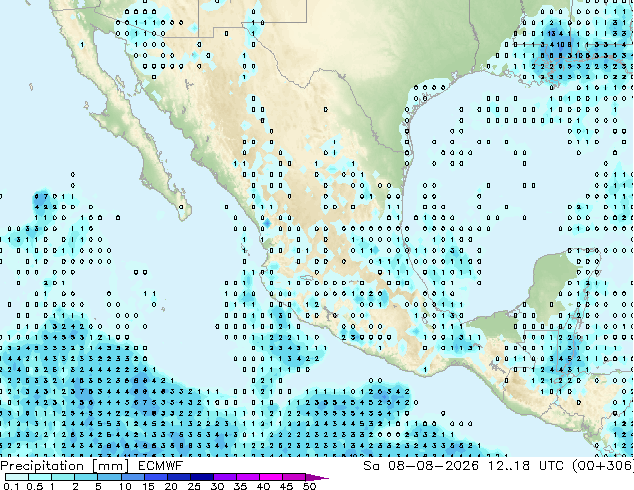This screenshot has width=634, height=490.
Task: Select the 20–25 mm legend color swatch
Action: pos(179,477)
